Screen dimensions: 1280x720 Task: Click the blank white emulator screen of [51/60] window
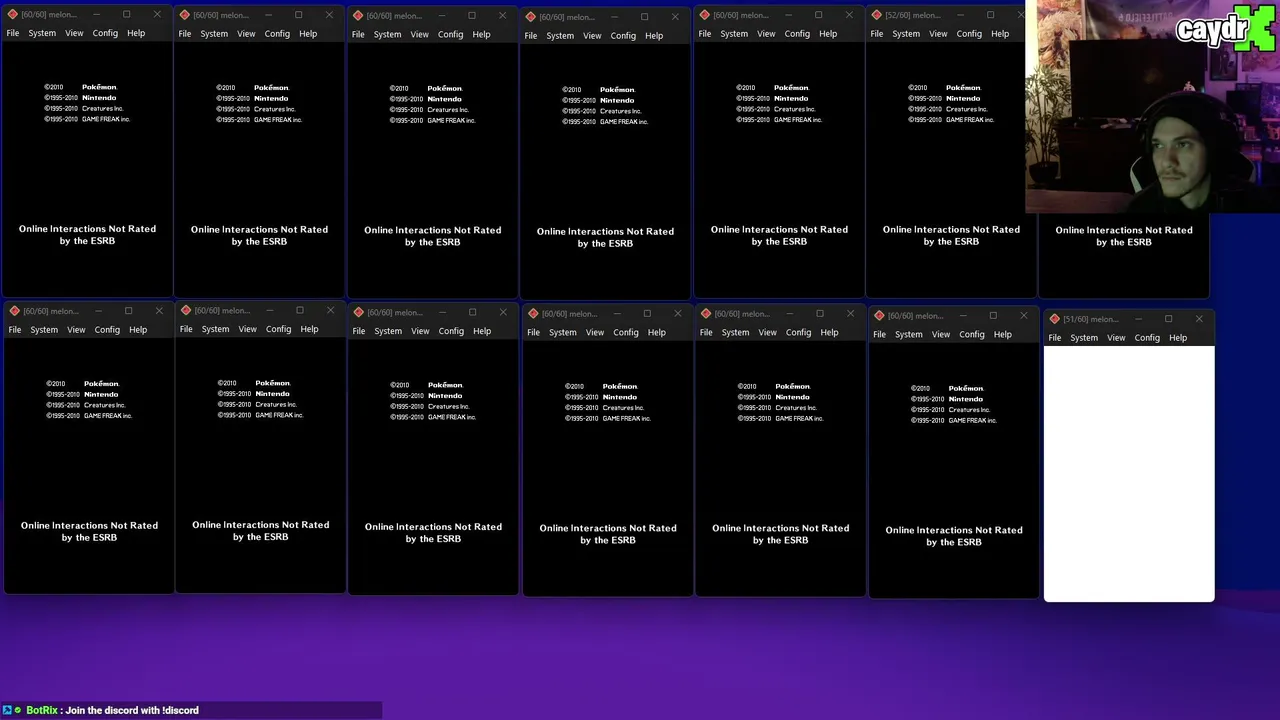[x=1129, y=474]
